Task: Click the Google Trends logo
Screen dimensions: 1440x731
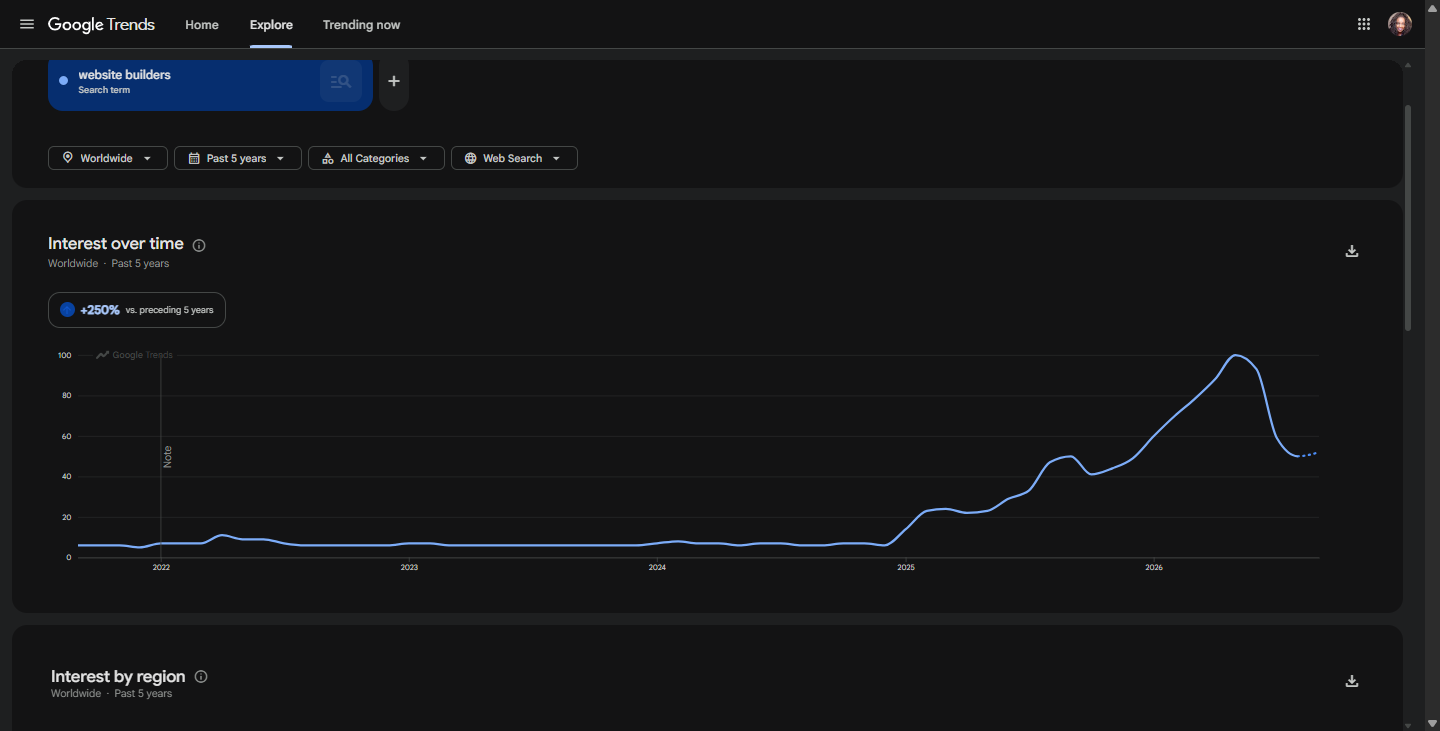Action: click(101, 24)
